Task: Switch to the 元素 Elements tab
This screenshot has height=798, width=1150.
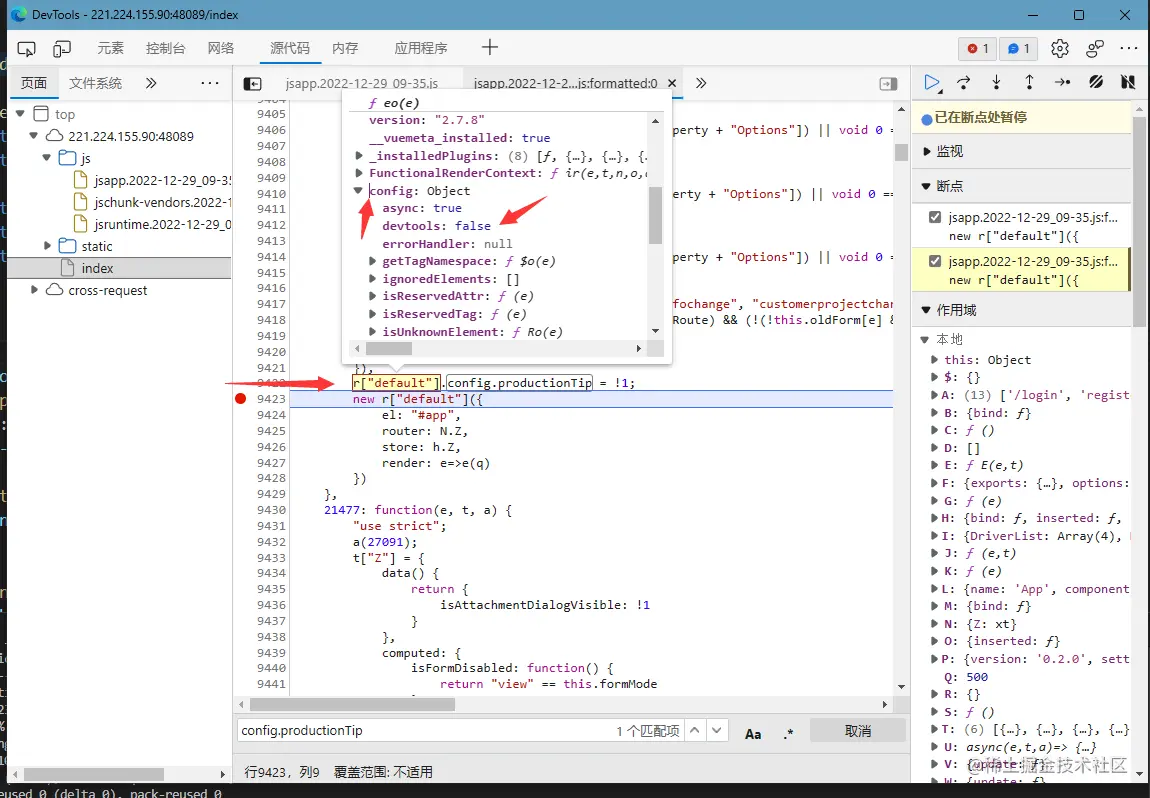Action: point(111,48)
